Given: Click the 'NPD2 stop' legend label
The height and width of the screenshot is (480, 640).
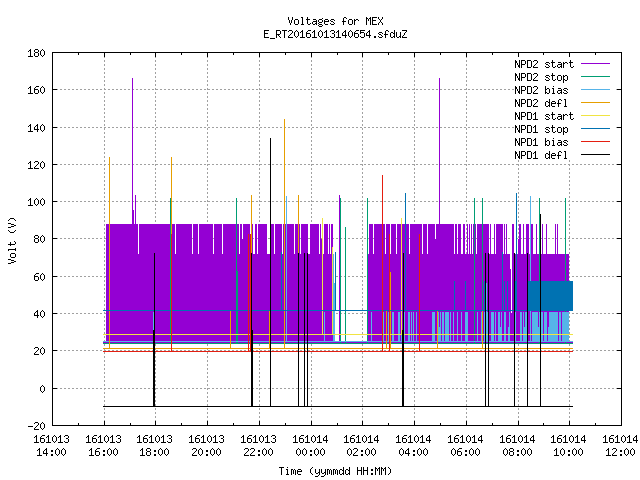Looking at the screenshot, I should [541, 77].
